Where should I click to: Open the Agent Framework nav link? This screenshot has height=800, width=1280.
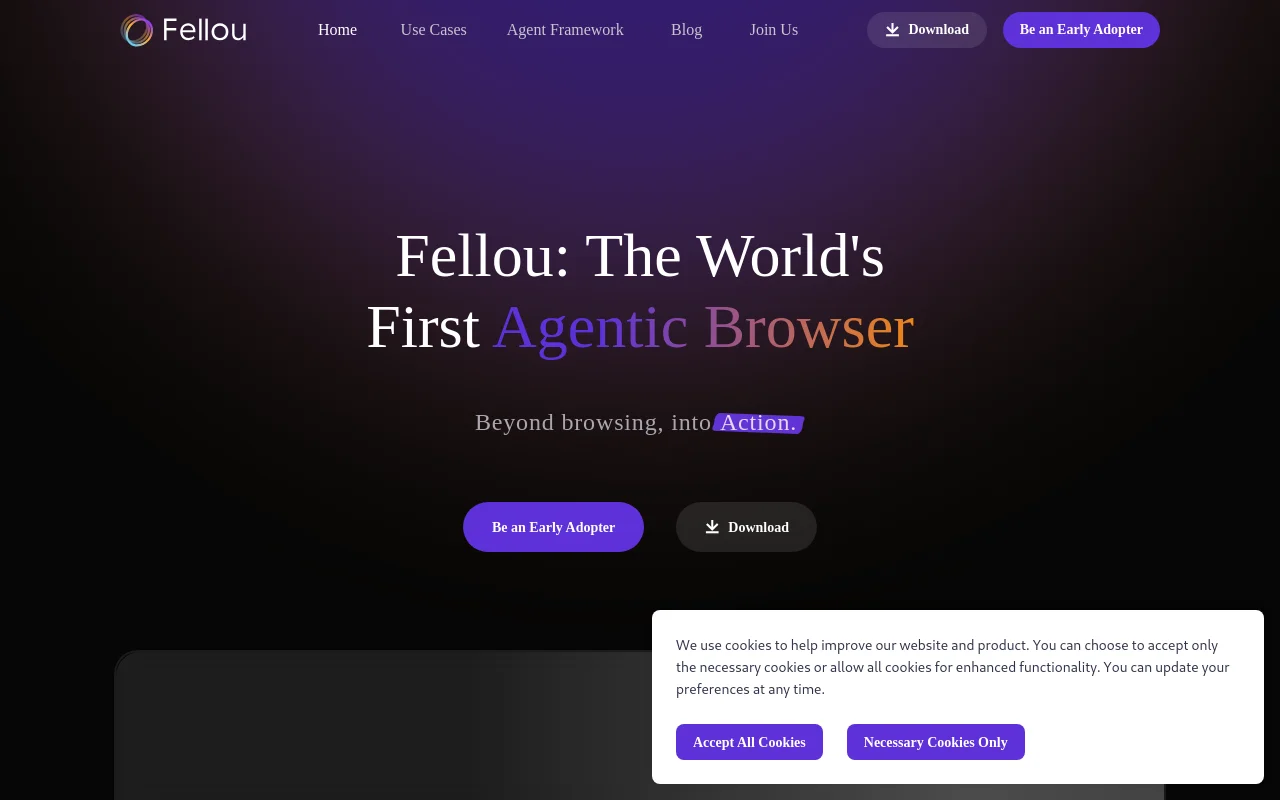[x=565, y=30]
